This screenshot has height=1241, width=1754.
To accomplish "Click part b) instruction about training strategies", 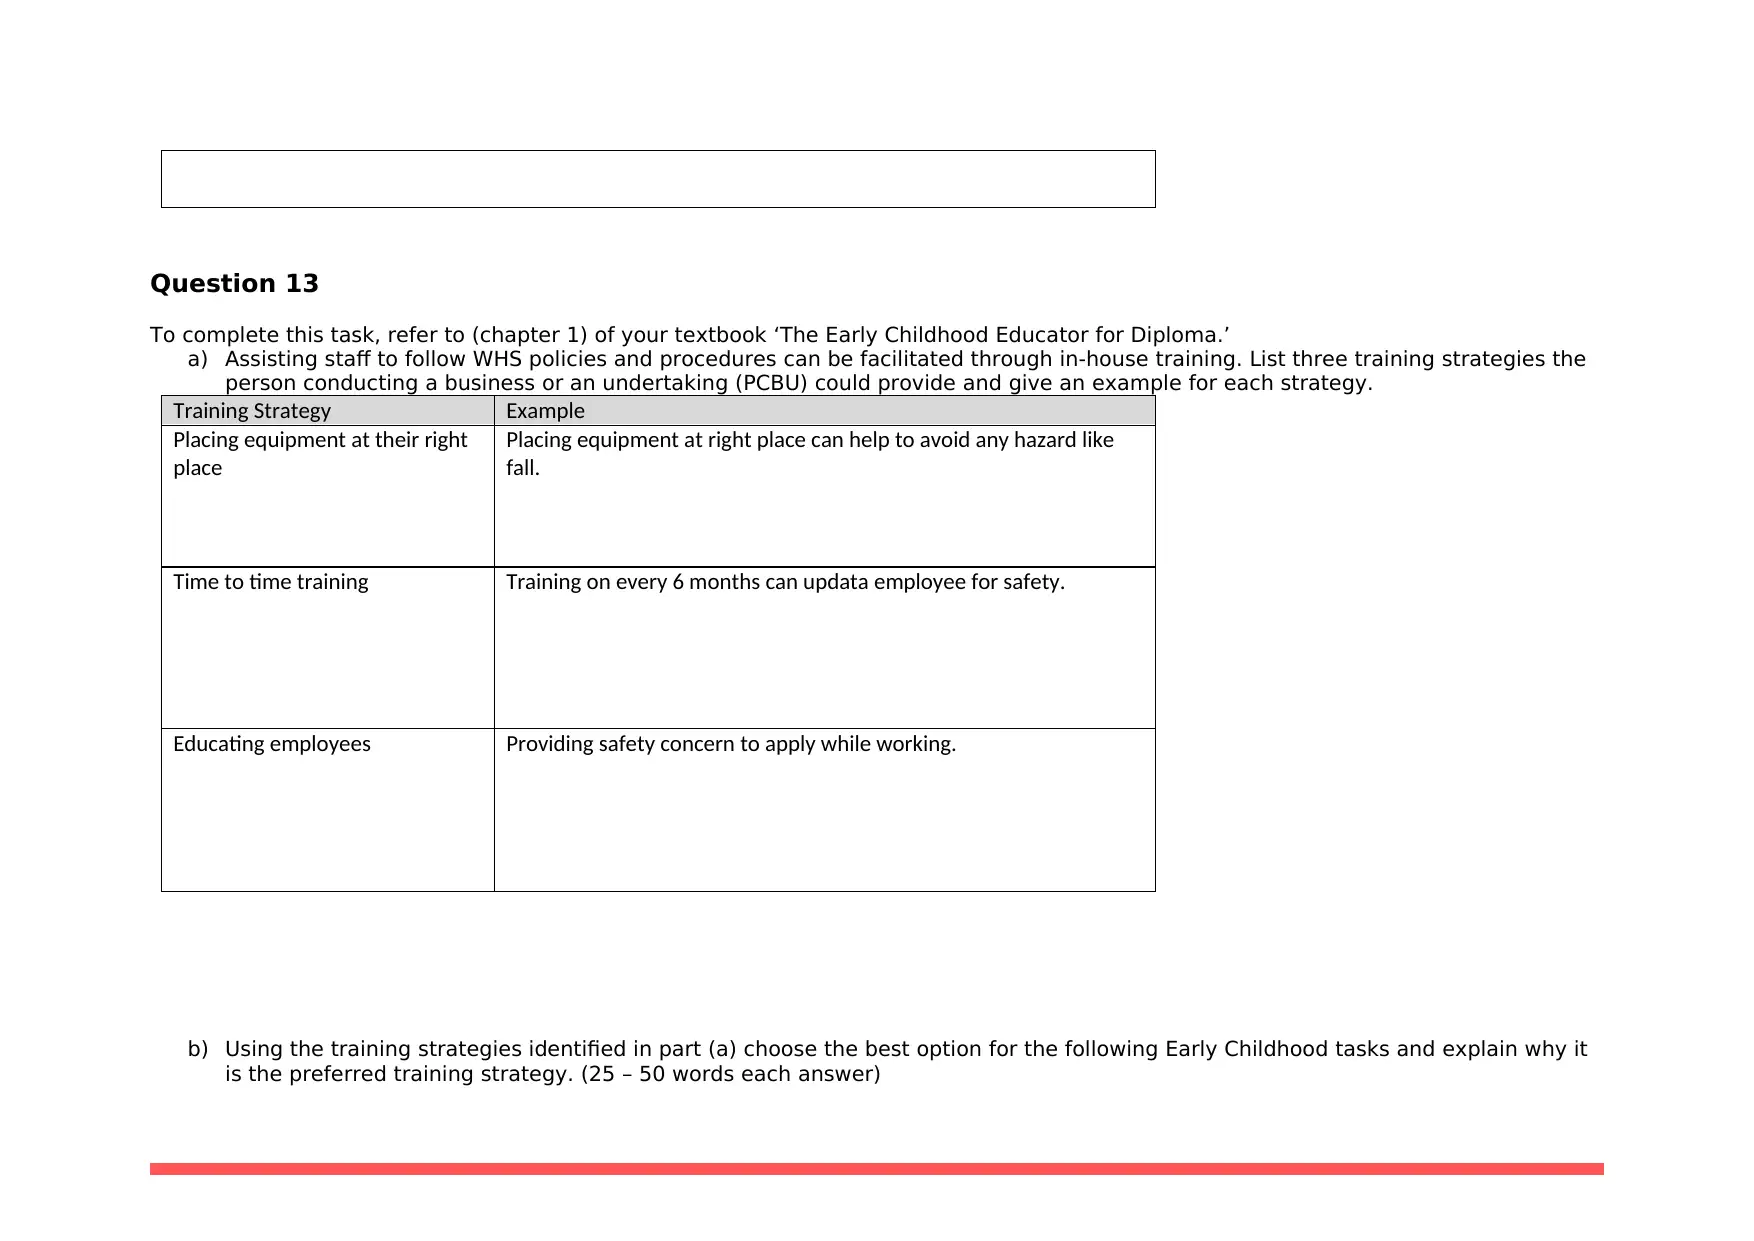I will (x=887, y=1061).
